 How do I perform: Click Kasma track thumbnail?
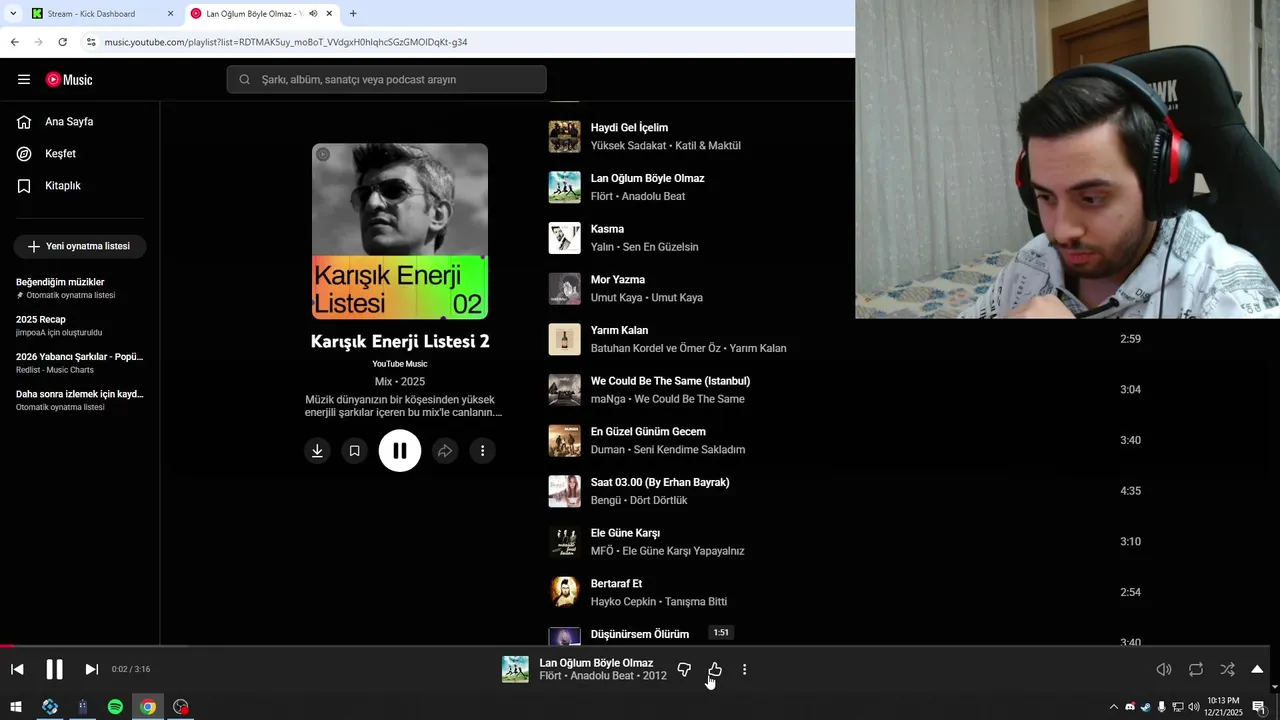point(564,238)
